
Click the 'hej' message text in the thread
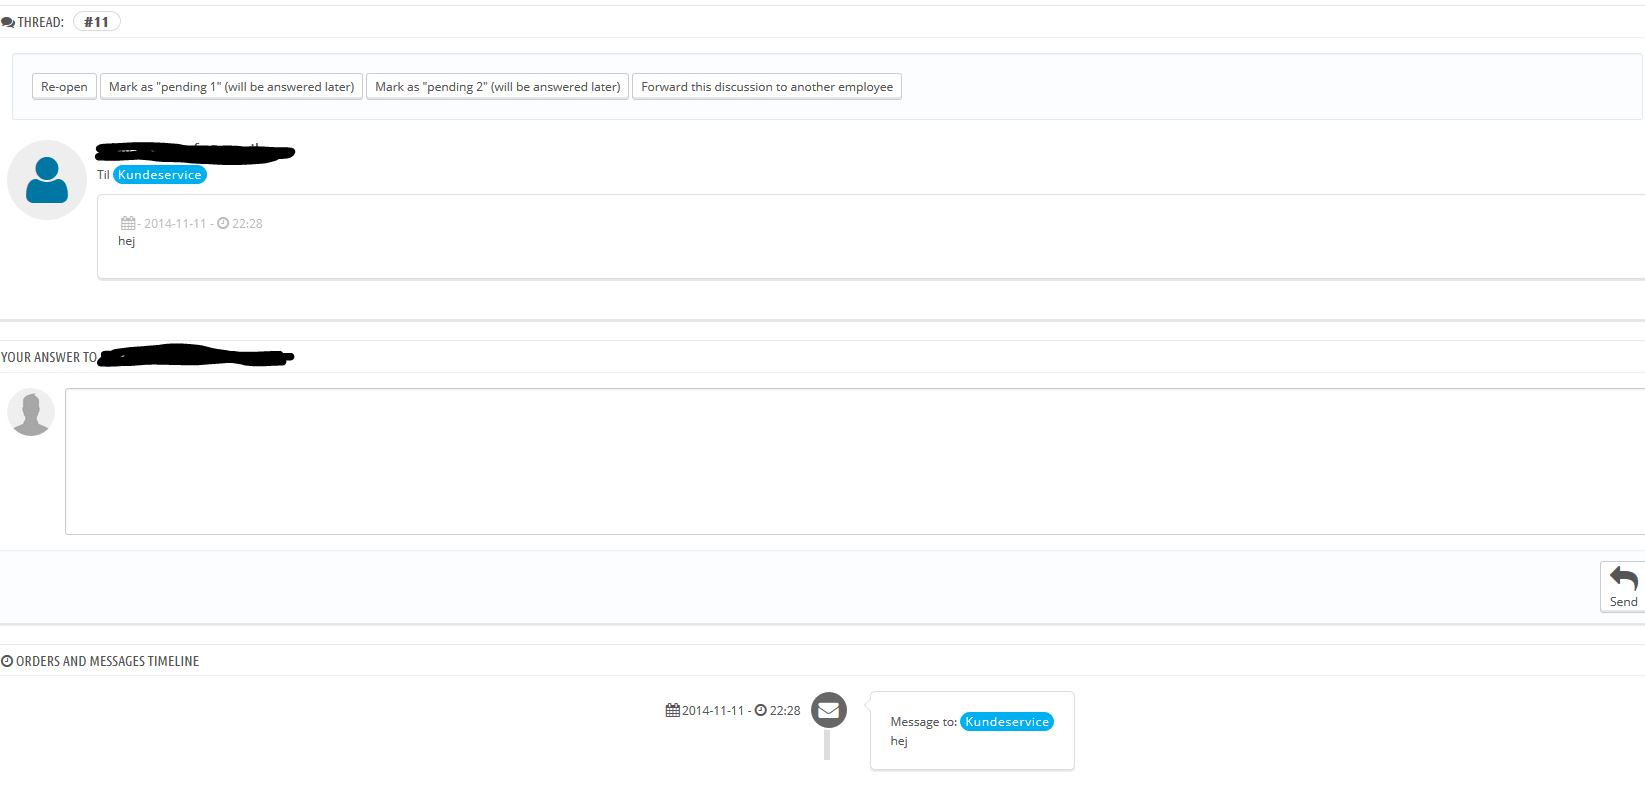127,241
